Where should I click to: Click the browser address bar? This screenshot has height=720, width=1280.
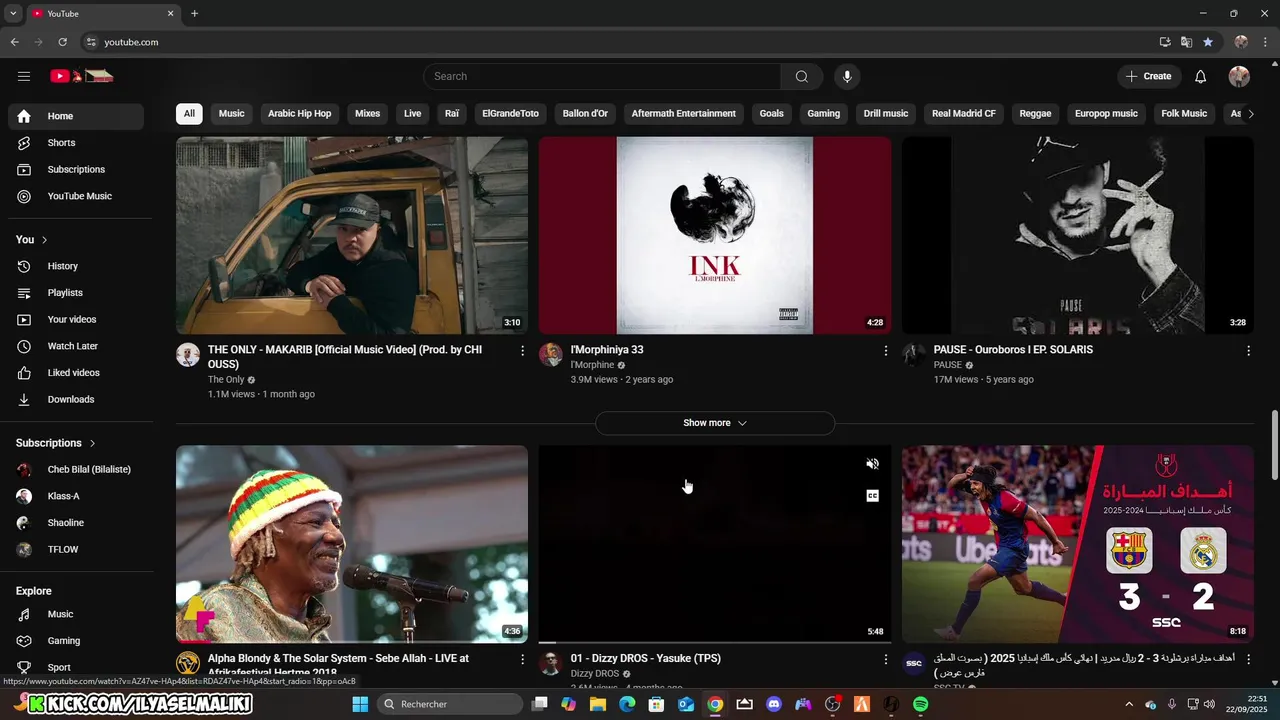620,42
